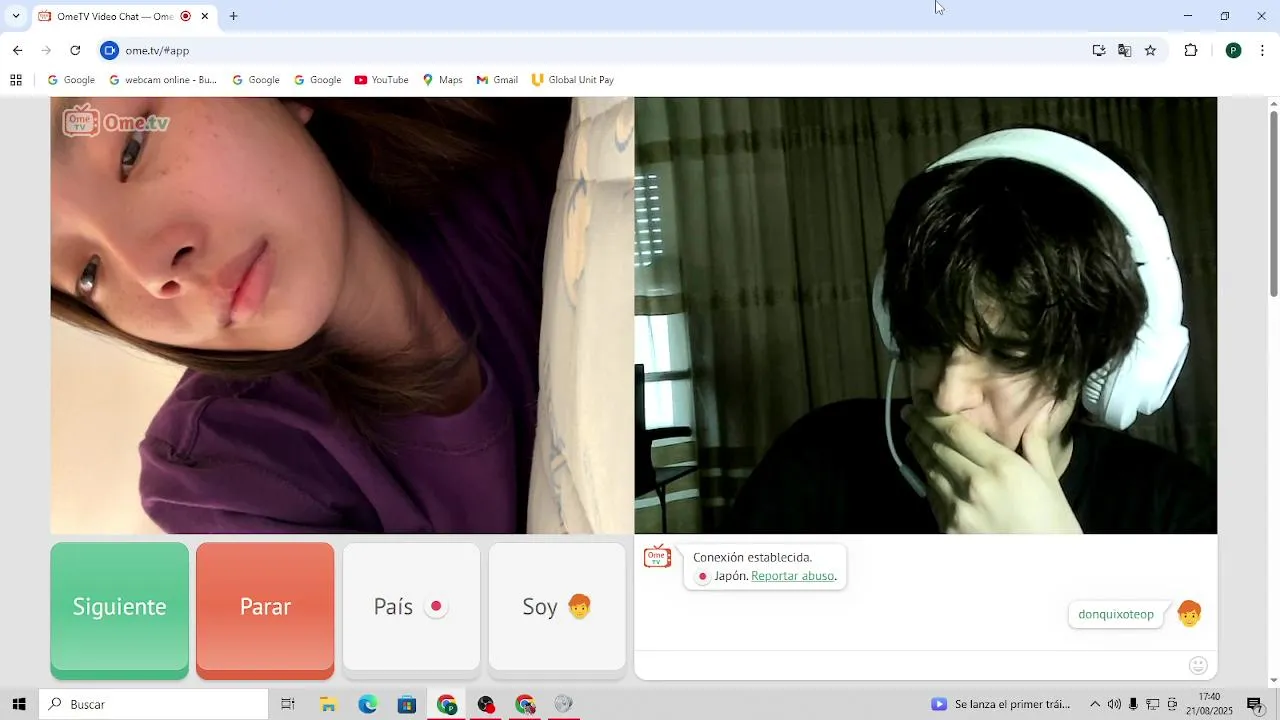Open the País country selector
Viewport: 1280px width, 720px height.
pos(411,607)
